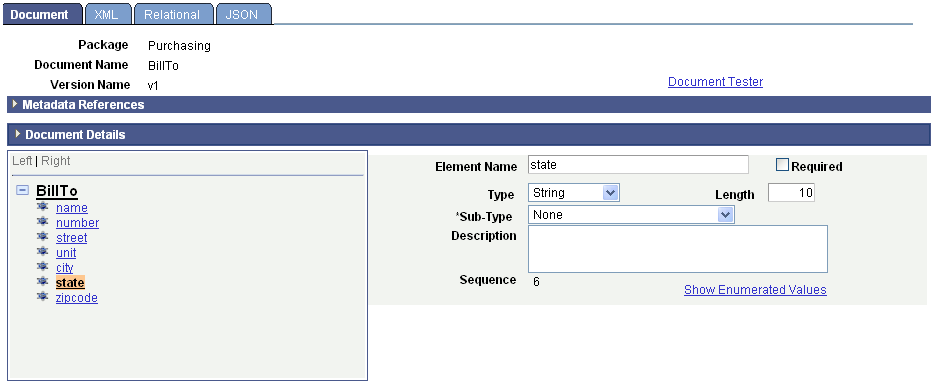This screenshot has width=944, height=389.
Task: Toggle the Required checkbox
Action: 782,165
